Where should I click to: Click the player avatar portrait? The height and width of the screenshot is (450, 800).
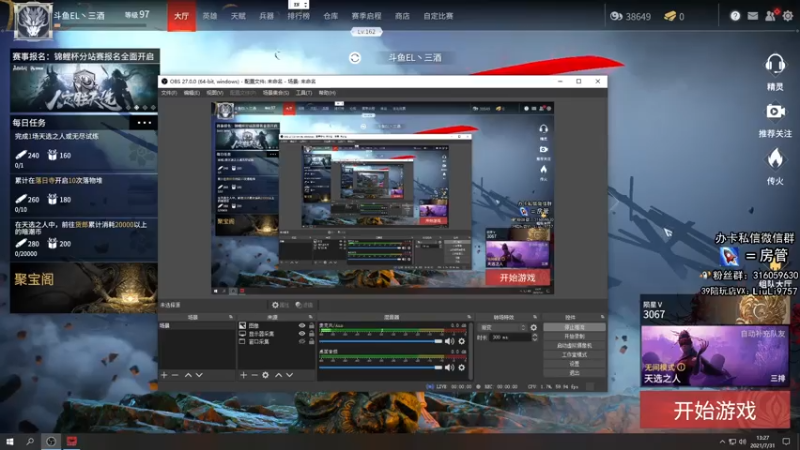[x=33, y=21]
